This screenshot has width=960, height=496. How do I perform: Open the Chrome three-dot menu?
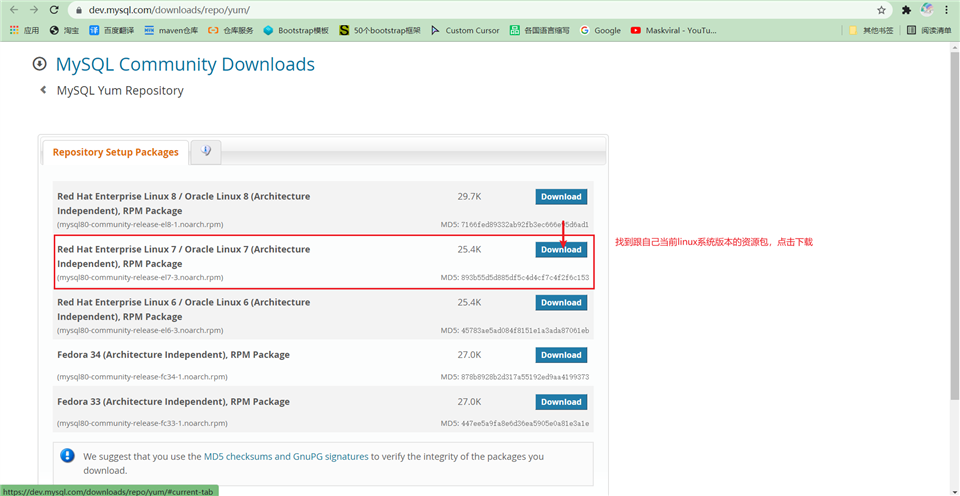pyautogui.click(x=948, y=10)
